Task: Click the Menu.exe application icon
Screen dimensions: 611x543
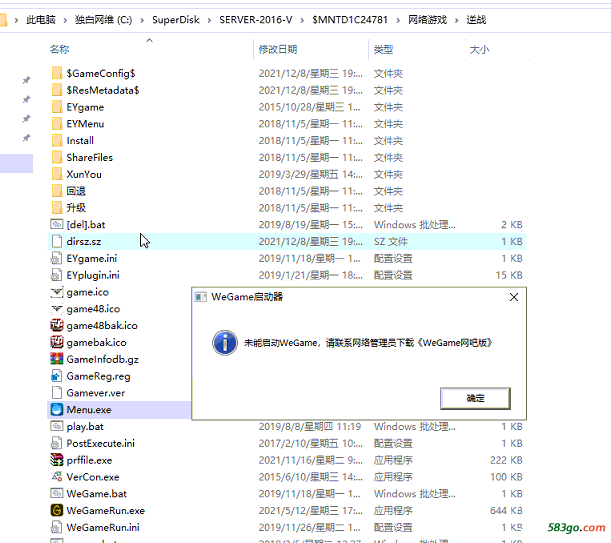Action: click(x=57, y=410)
